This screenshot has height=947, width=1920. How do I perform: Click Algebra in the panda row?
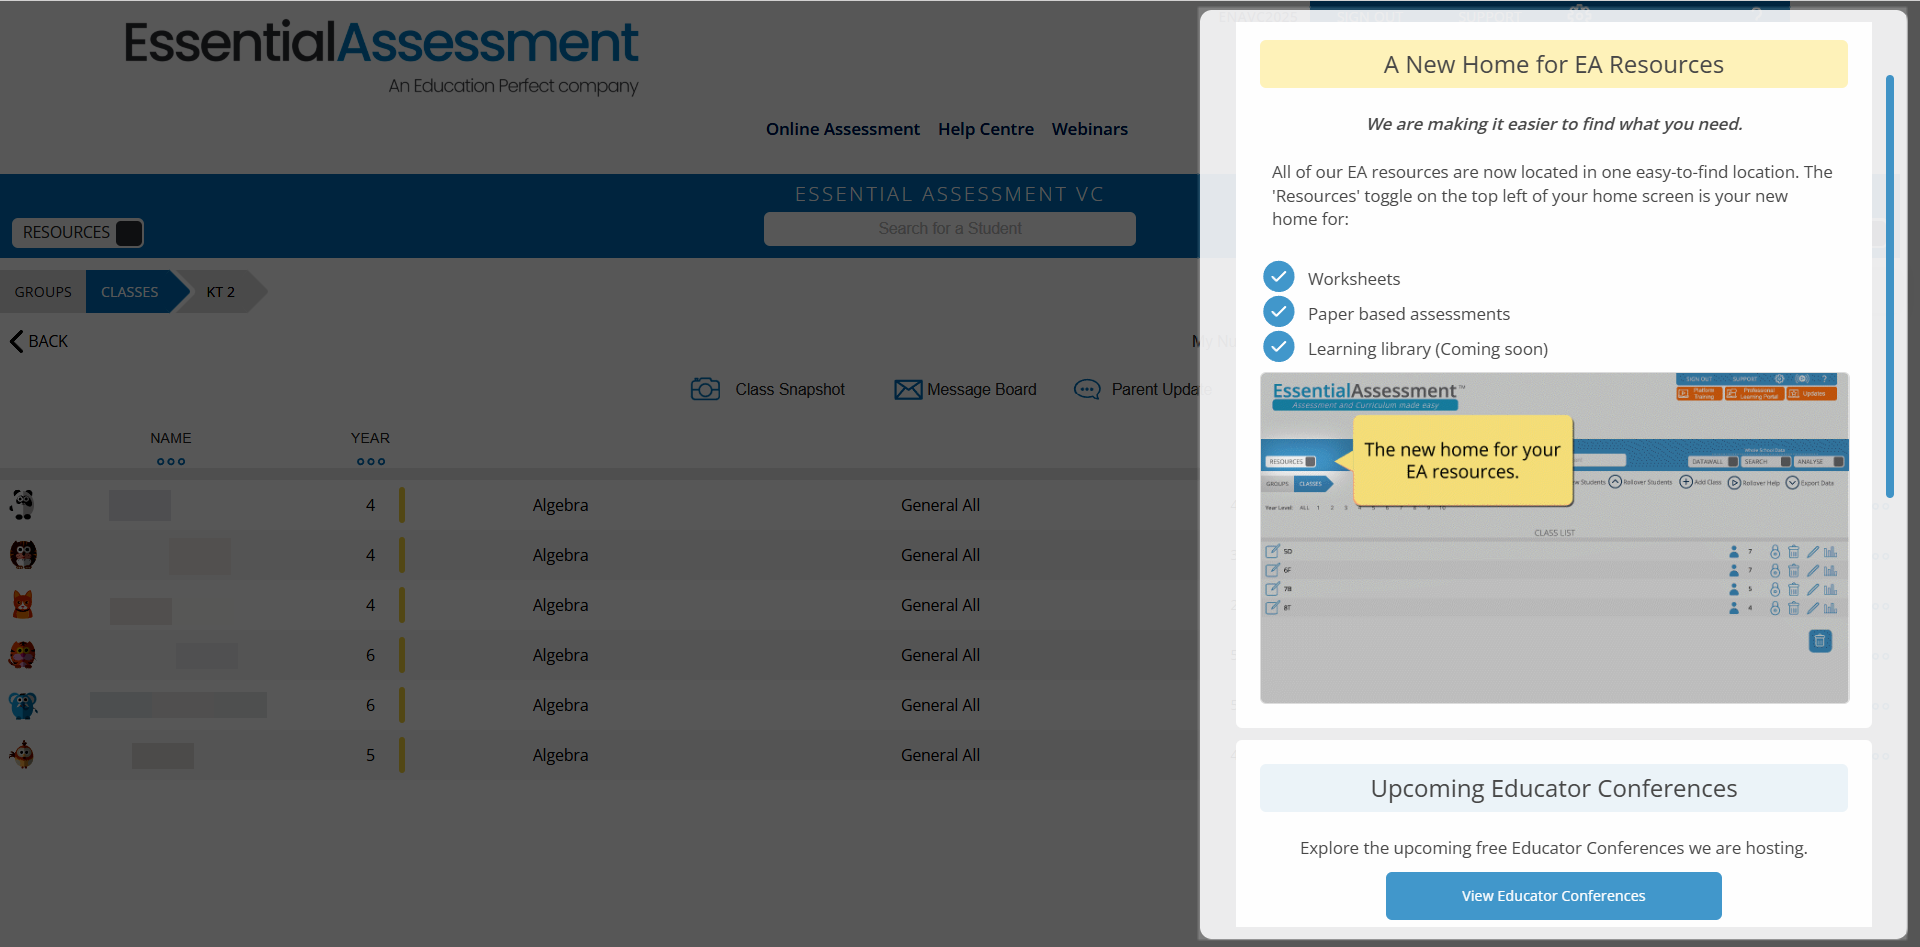click(x=560, y=505)
